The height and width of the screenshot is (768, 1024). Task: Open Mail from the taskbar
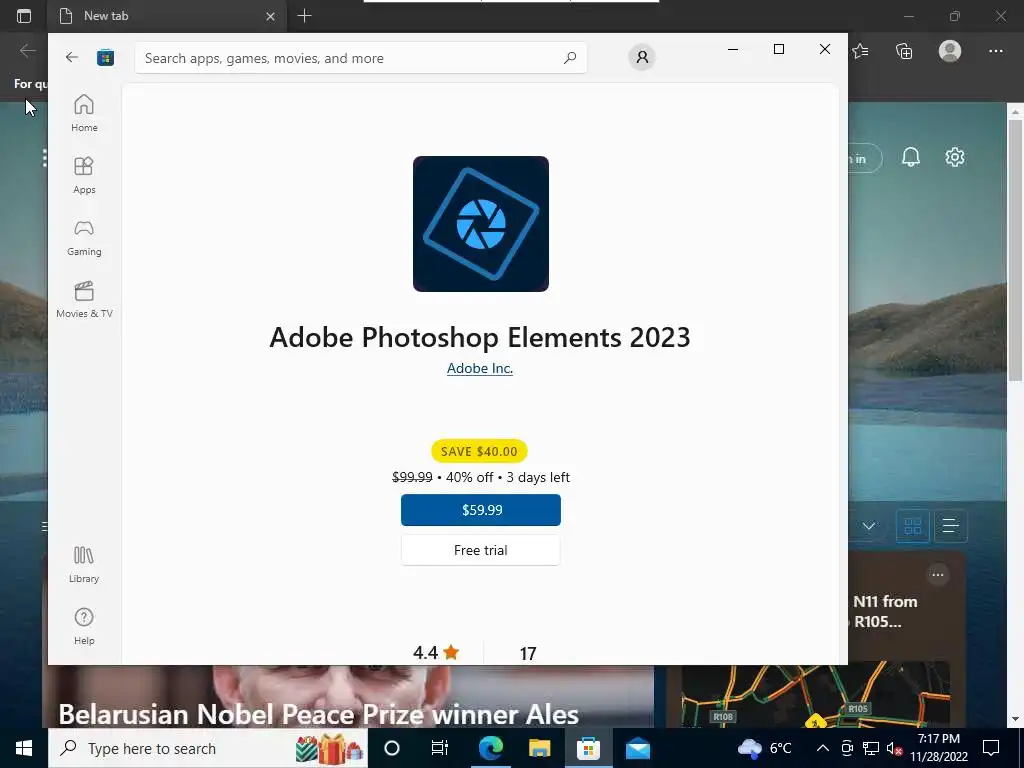pyautogui.click(x=637, y=748)
